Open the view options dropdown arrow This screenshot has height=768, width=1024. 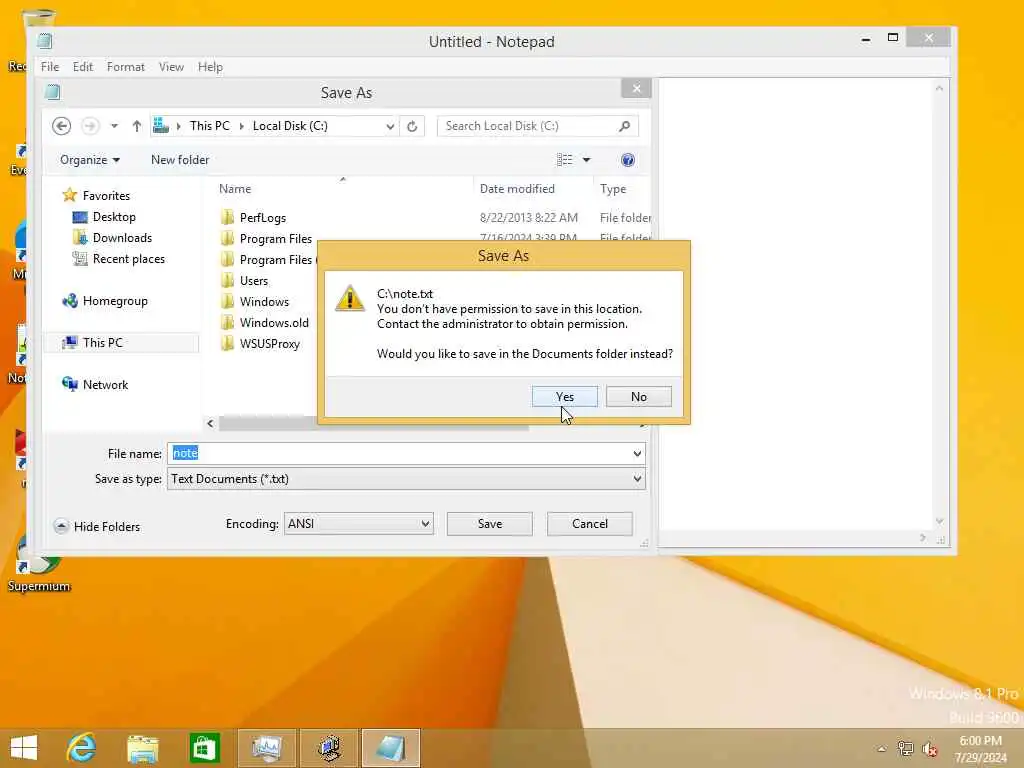(x=586, y=160)
